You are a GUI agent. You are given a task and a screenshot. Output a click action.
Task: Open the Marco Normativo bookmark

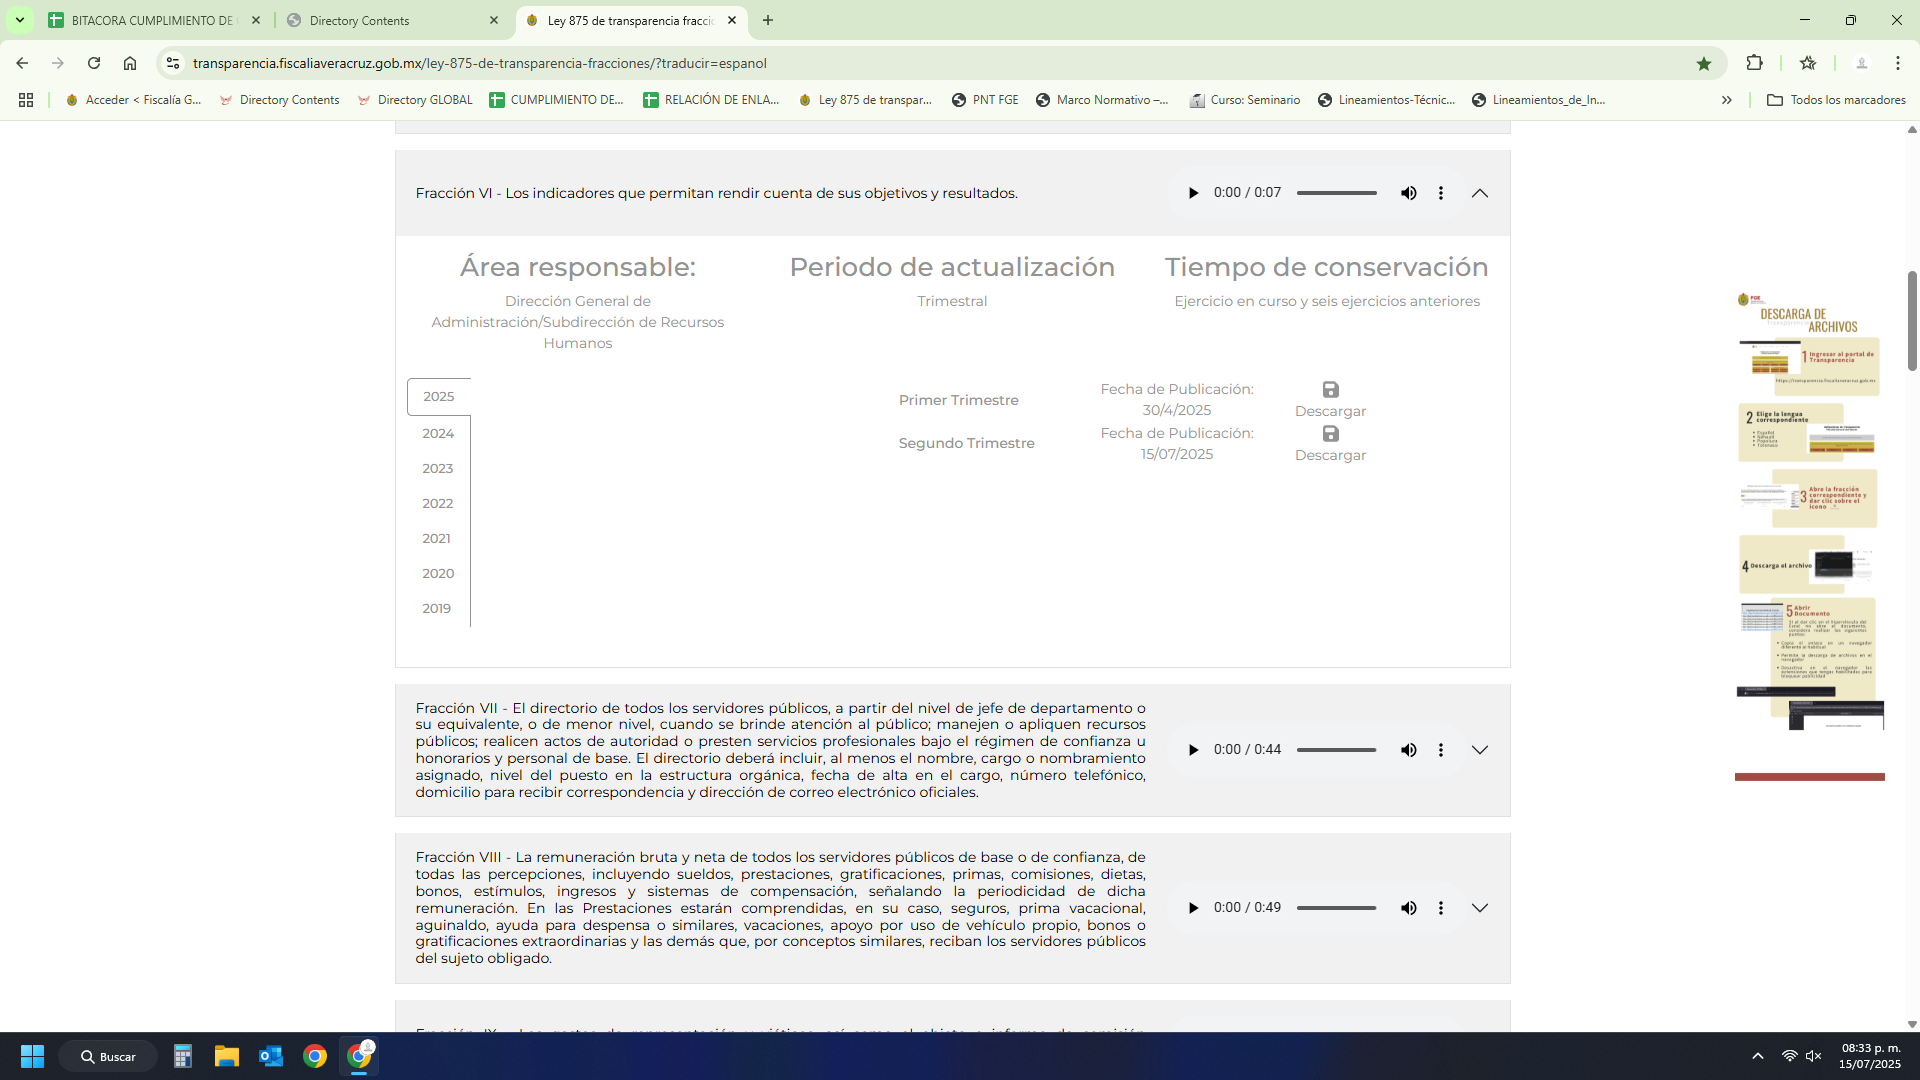(x=1102, y=100)
